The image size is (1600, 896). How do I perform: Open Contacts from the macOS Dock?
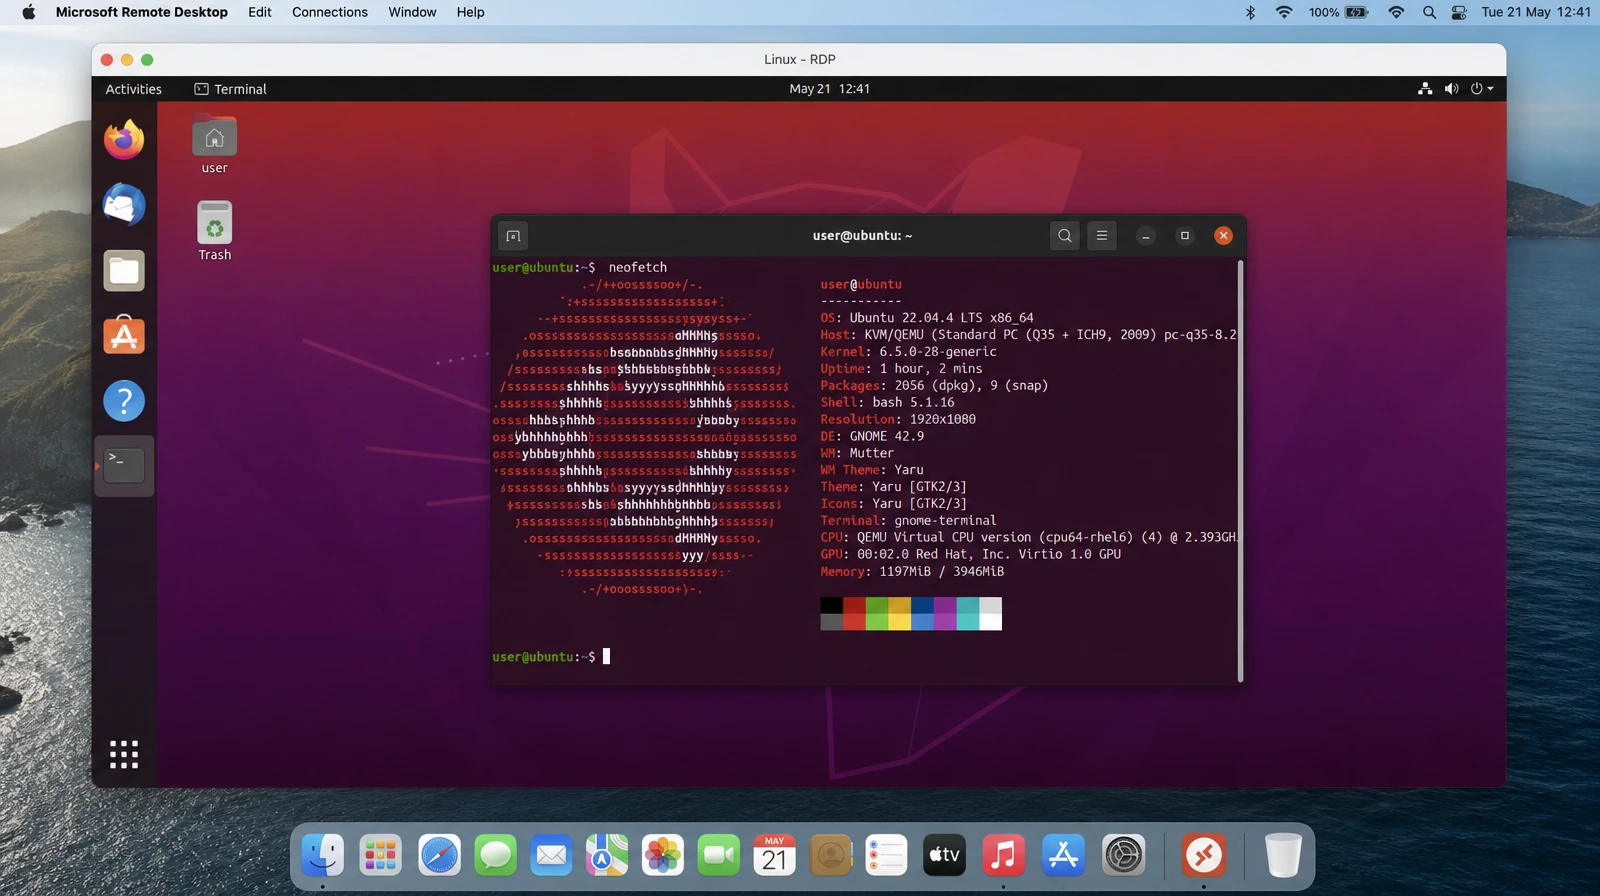[830, 855]
